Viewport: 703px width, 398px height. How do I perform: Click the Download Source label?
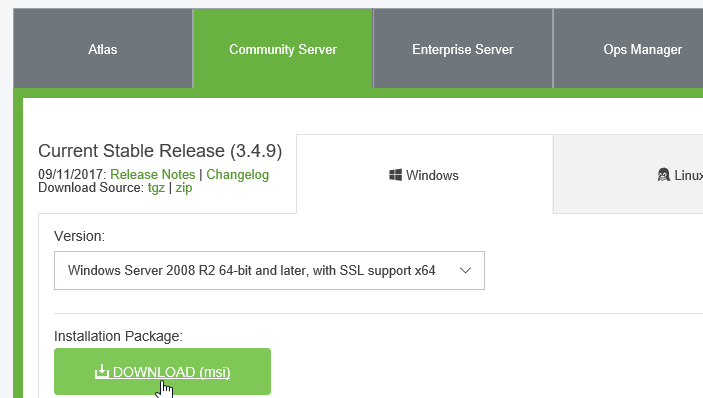pyautogui.click(x=91, y=188)
